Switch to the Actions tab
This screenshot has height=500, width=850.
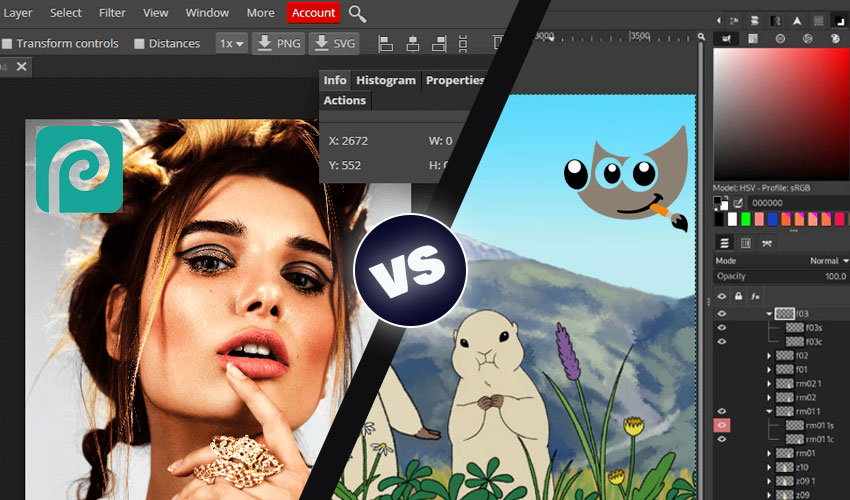tap(344, 100)
